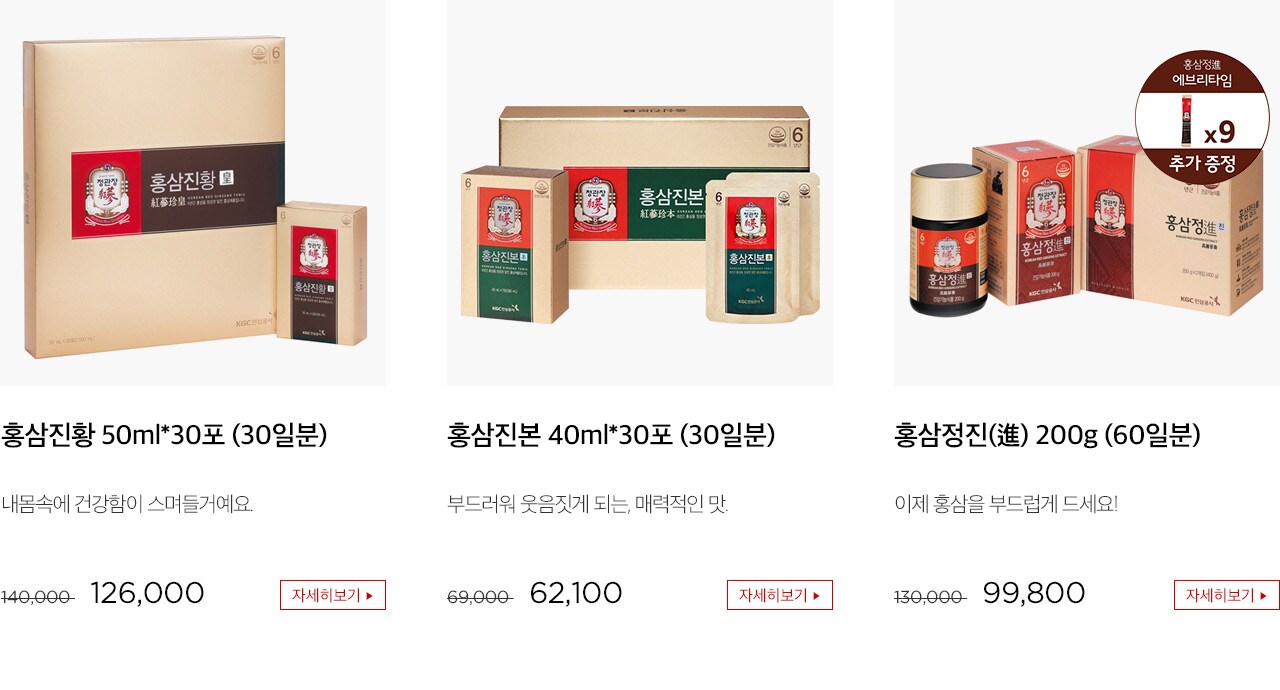
Task: Click the description 부드러워 웃음짓게 되는, 매력적인 맛
Action: pos(588,504)
